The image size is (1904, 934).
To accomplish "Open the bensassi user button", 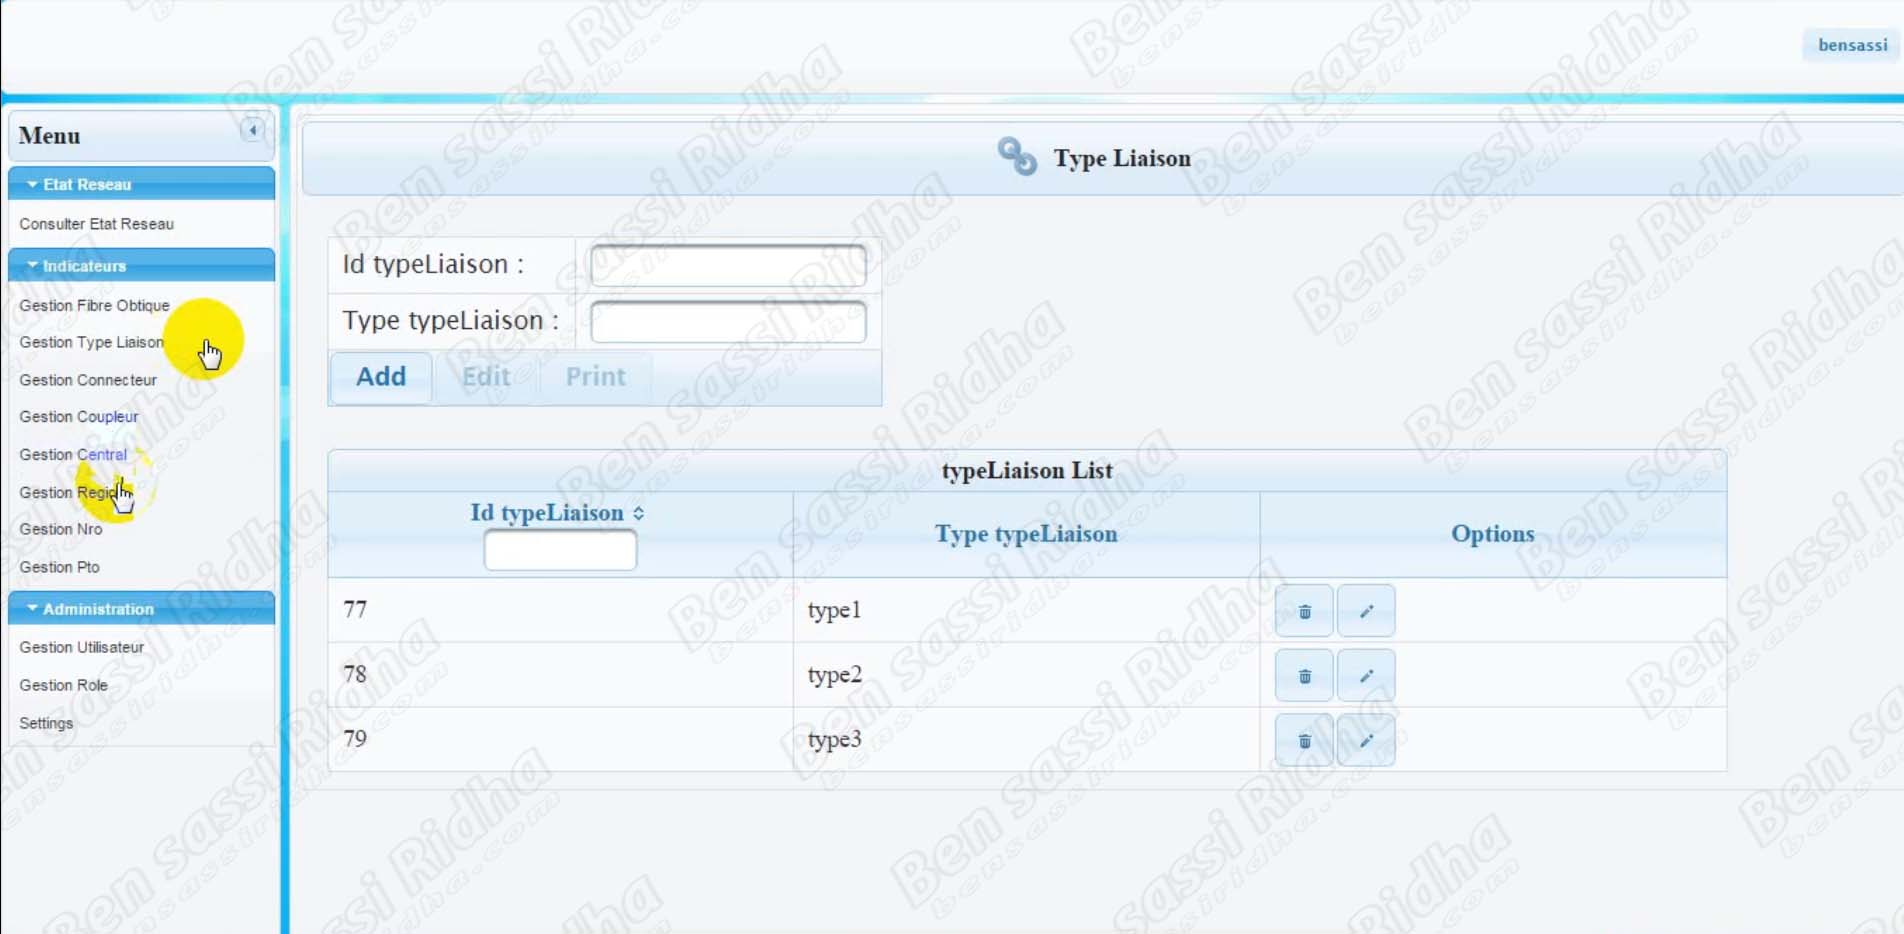I will click(x=1852, y=45).
